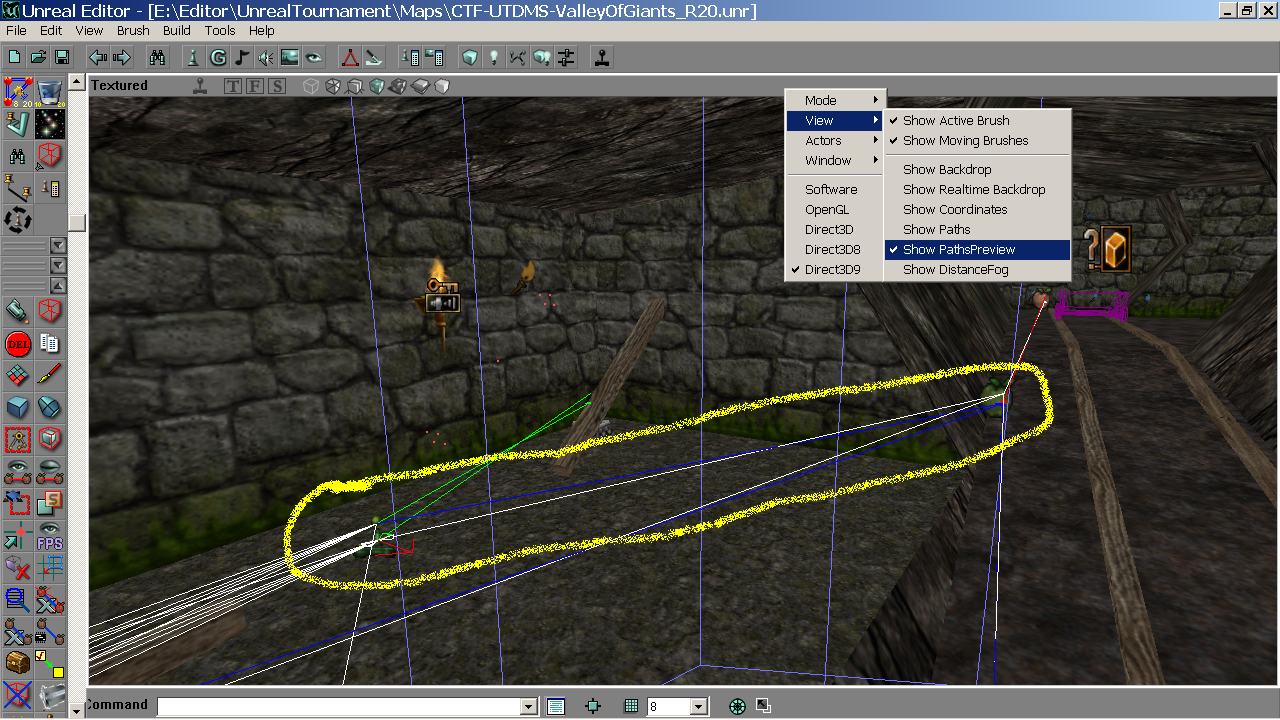
Task: Open the Music browser note icon
Action: [x=242, y=57]
